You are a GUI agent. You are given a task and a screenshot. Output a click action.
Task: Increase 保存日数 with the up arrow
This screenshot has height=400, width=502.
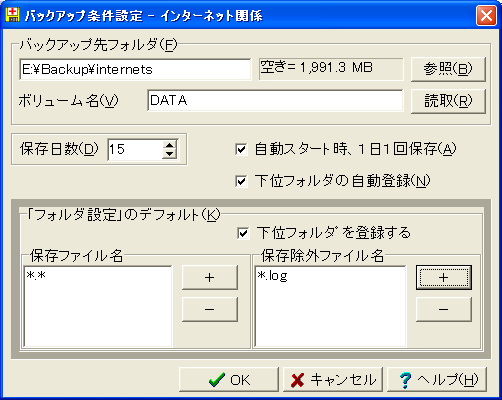point(170,145)
